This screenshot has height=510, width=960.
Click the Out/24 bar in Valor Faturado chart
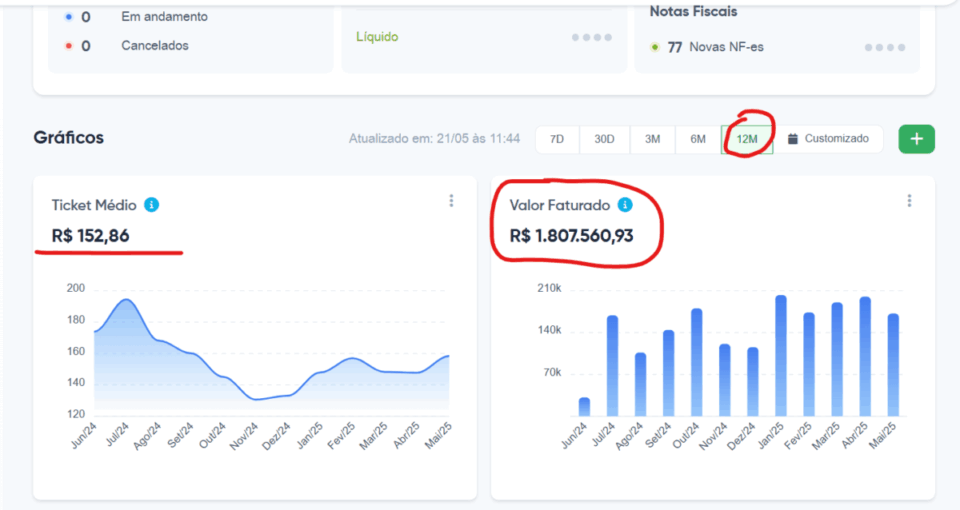tap(696, 362)
